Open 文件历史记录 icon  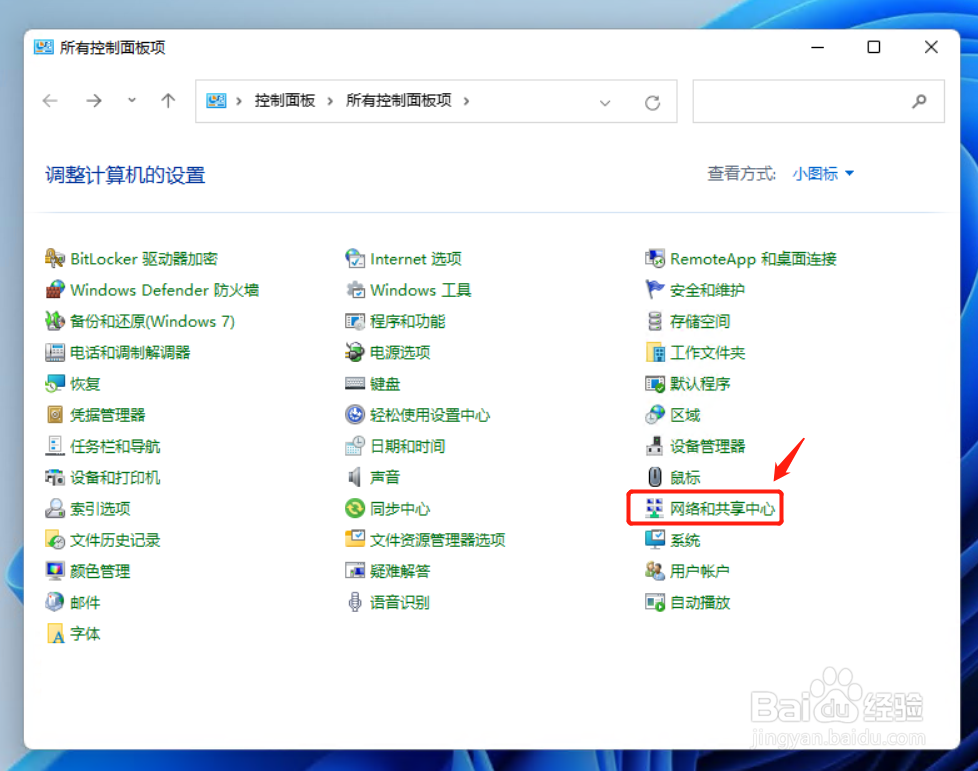point(55,540)
